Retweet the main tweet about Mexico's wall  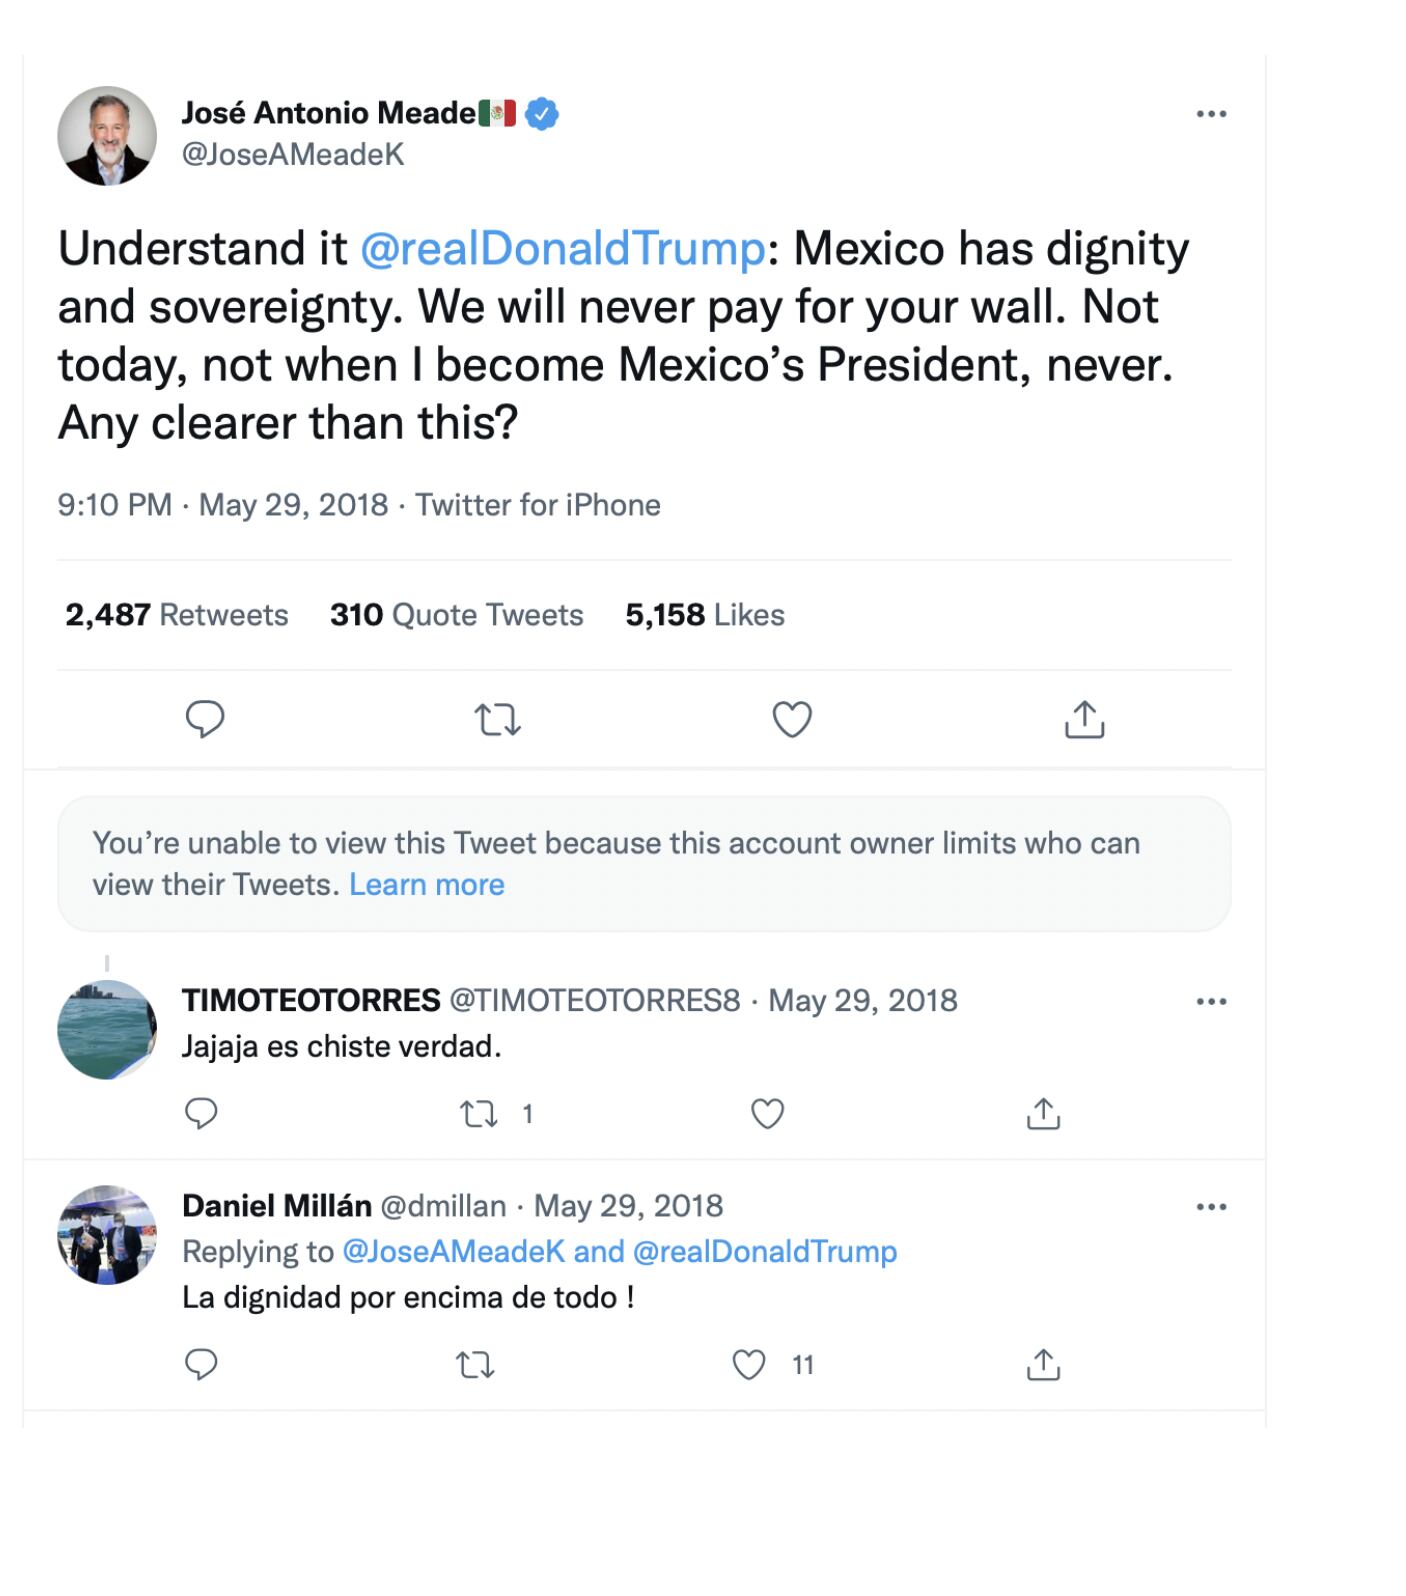(497, 720)
